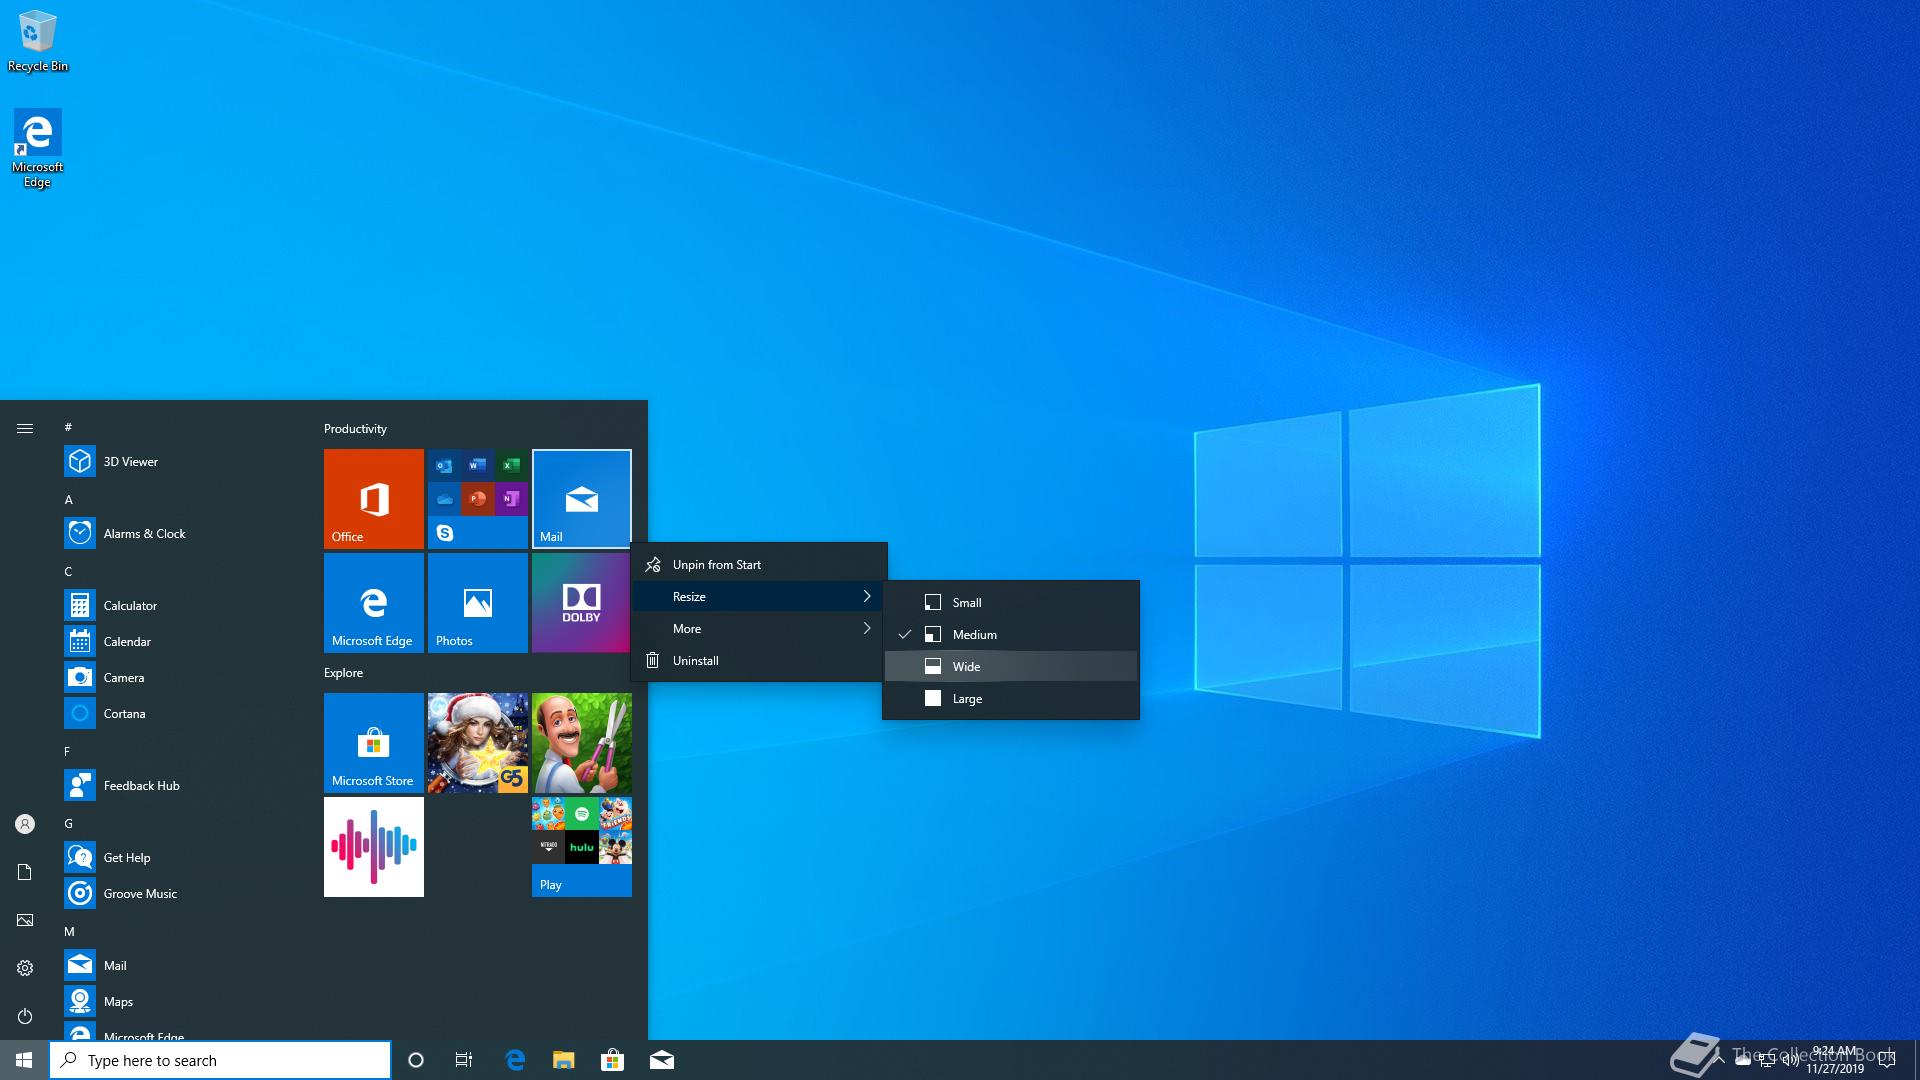Open Documents from Start sidebar
1920x1080 pixels.
coord(25,872)
